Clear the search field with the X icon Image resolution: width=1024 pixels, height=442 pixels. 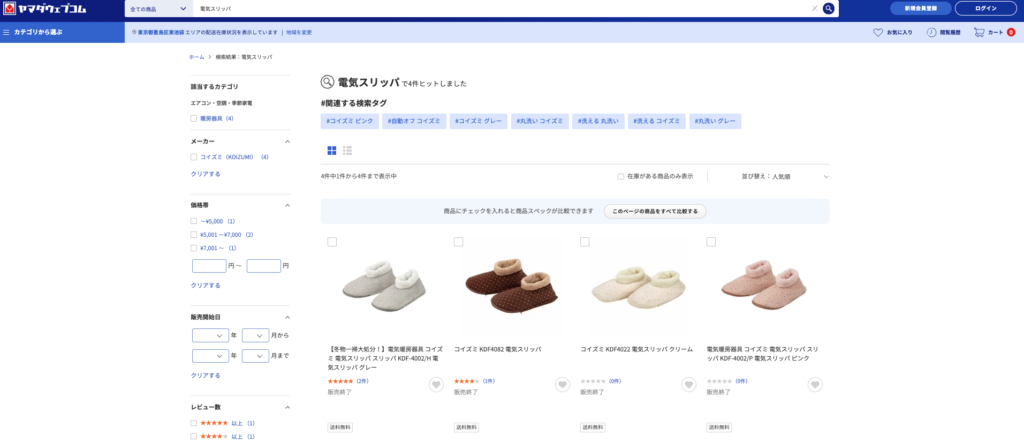pyautogui.click(x=814, y=8)
